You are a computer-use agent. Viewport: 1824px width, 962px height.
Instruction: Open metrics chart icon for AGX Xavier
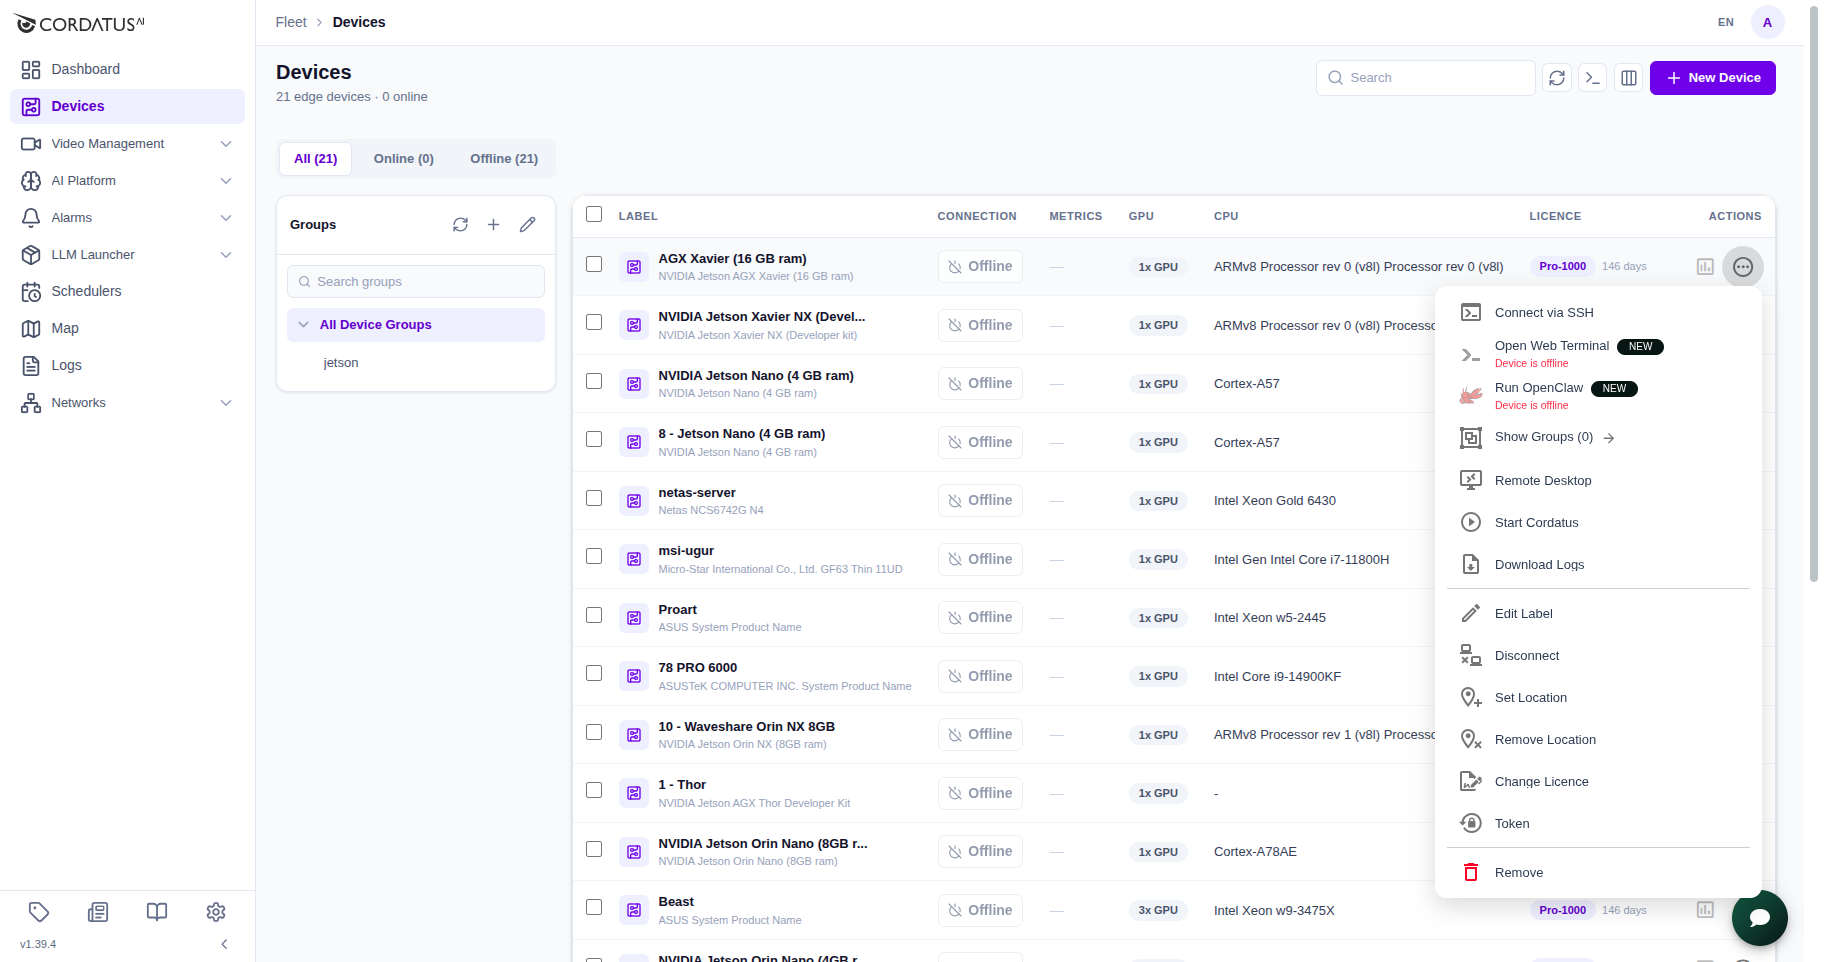(x=1705, y=267)
